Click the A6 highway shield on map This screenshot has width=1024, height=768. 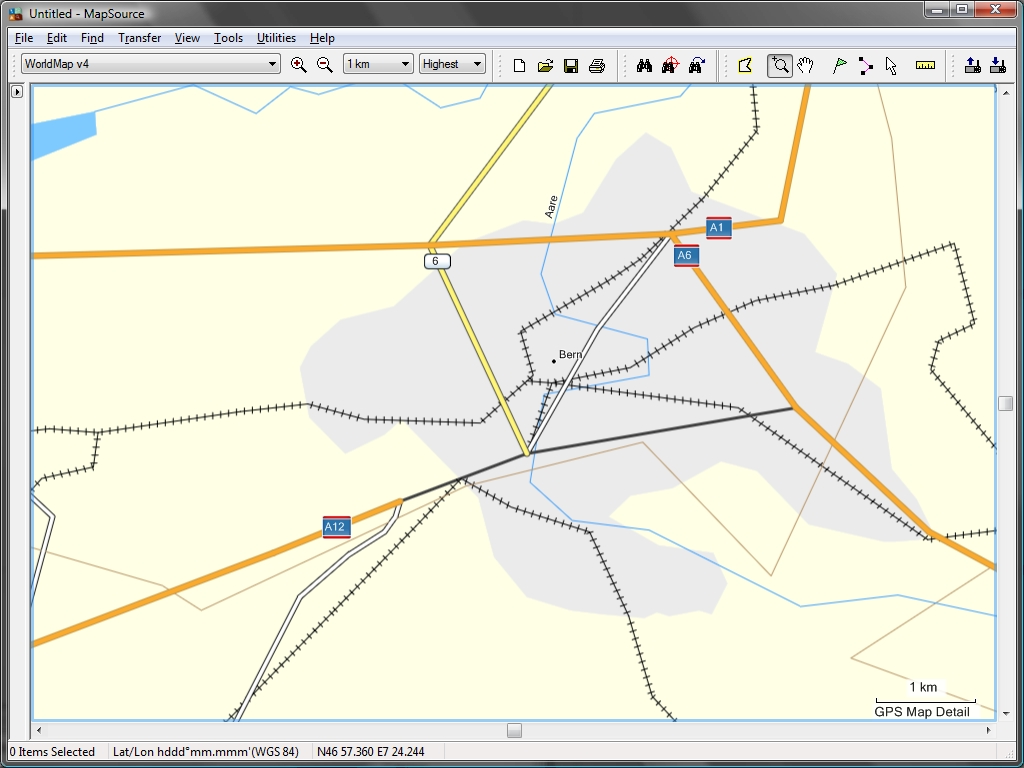point(686,255)
